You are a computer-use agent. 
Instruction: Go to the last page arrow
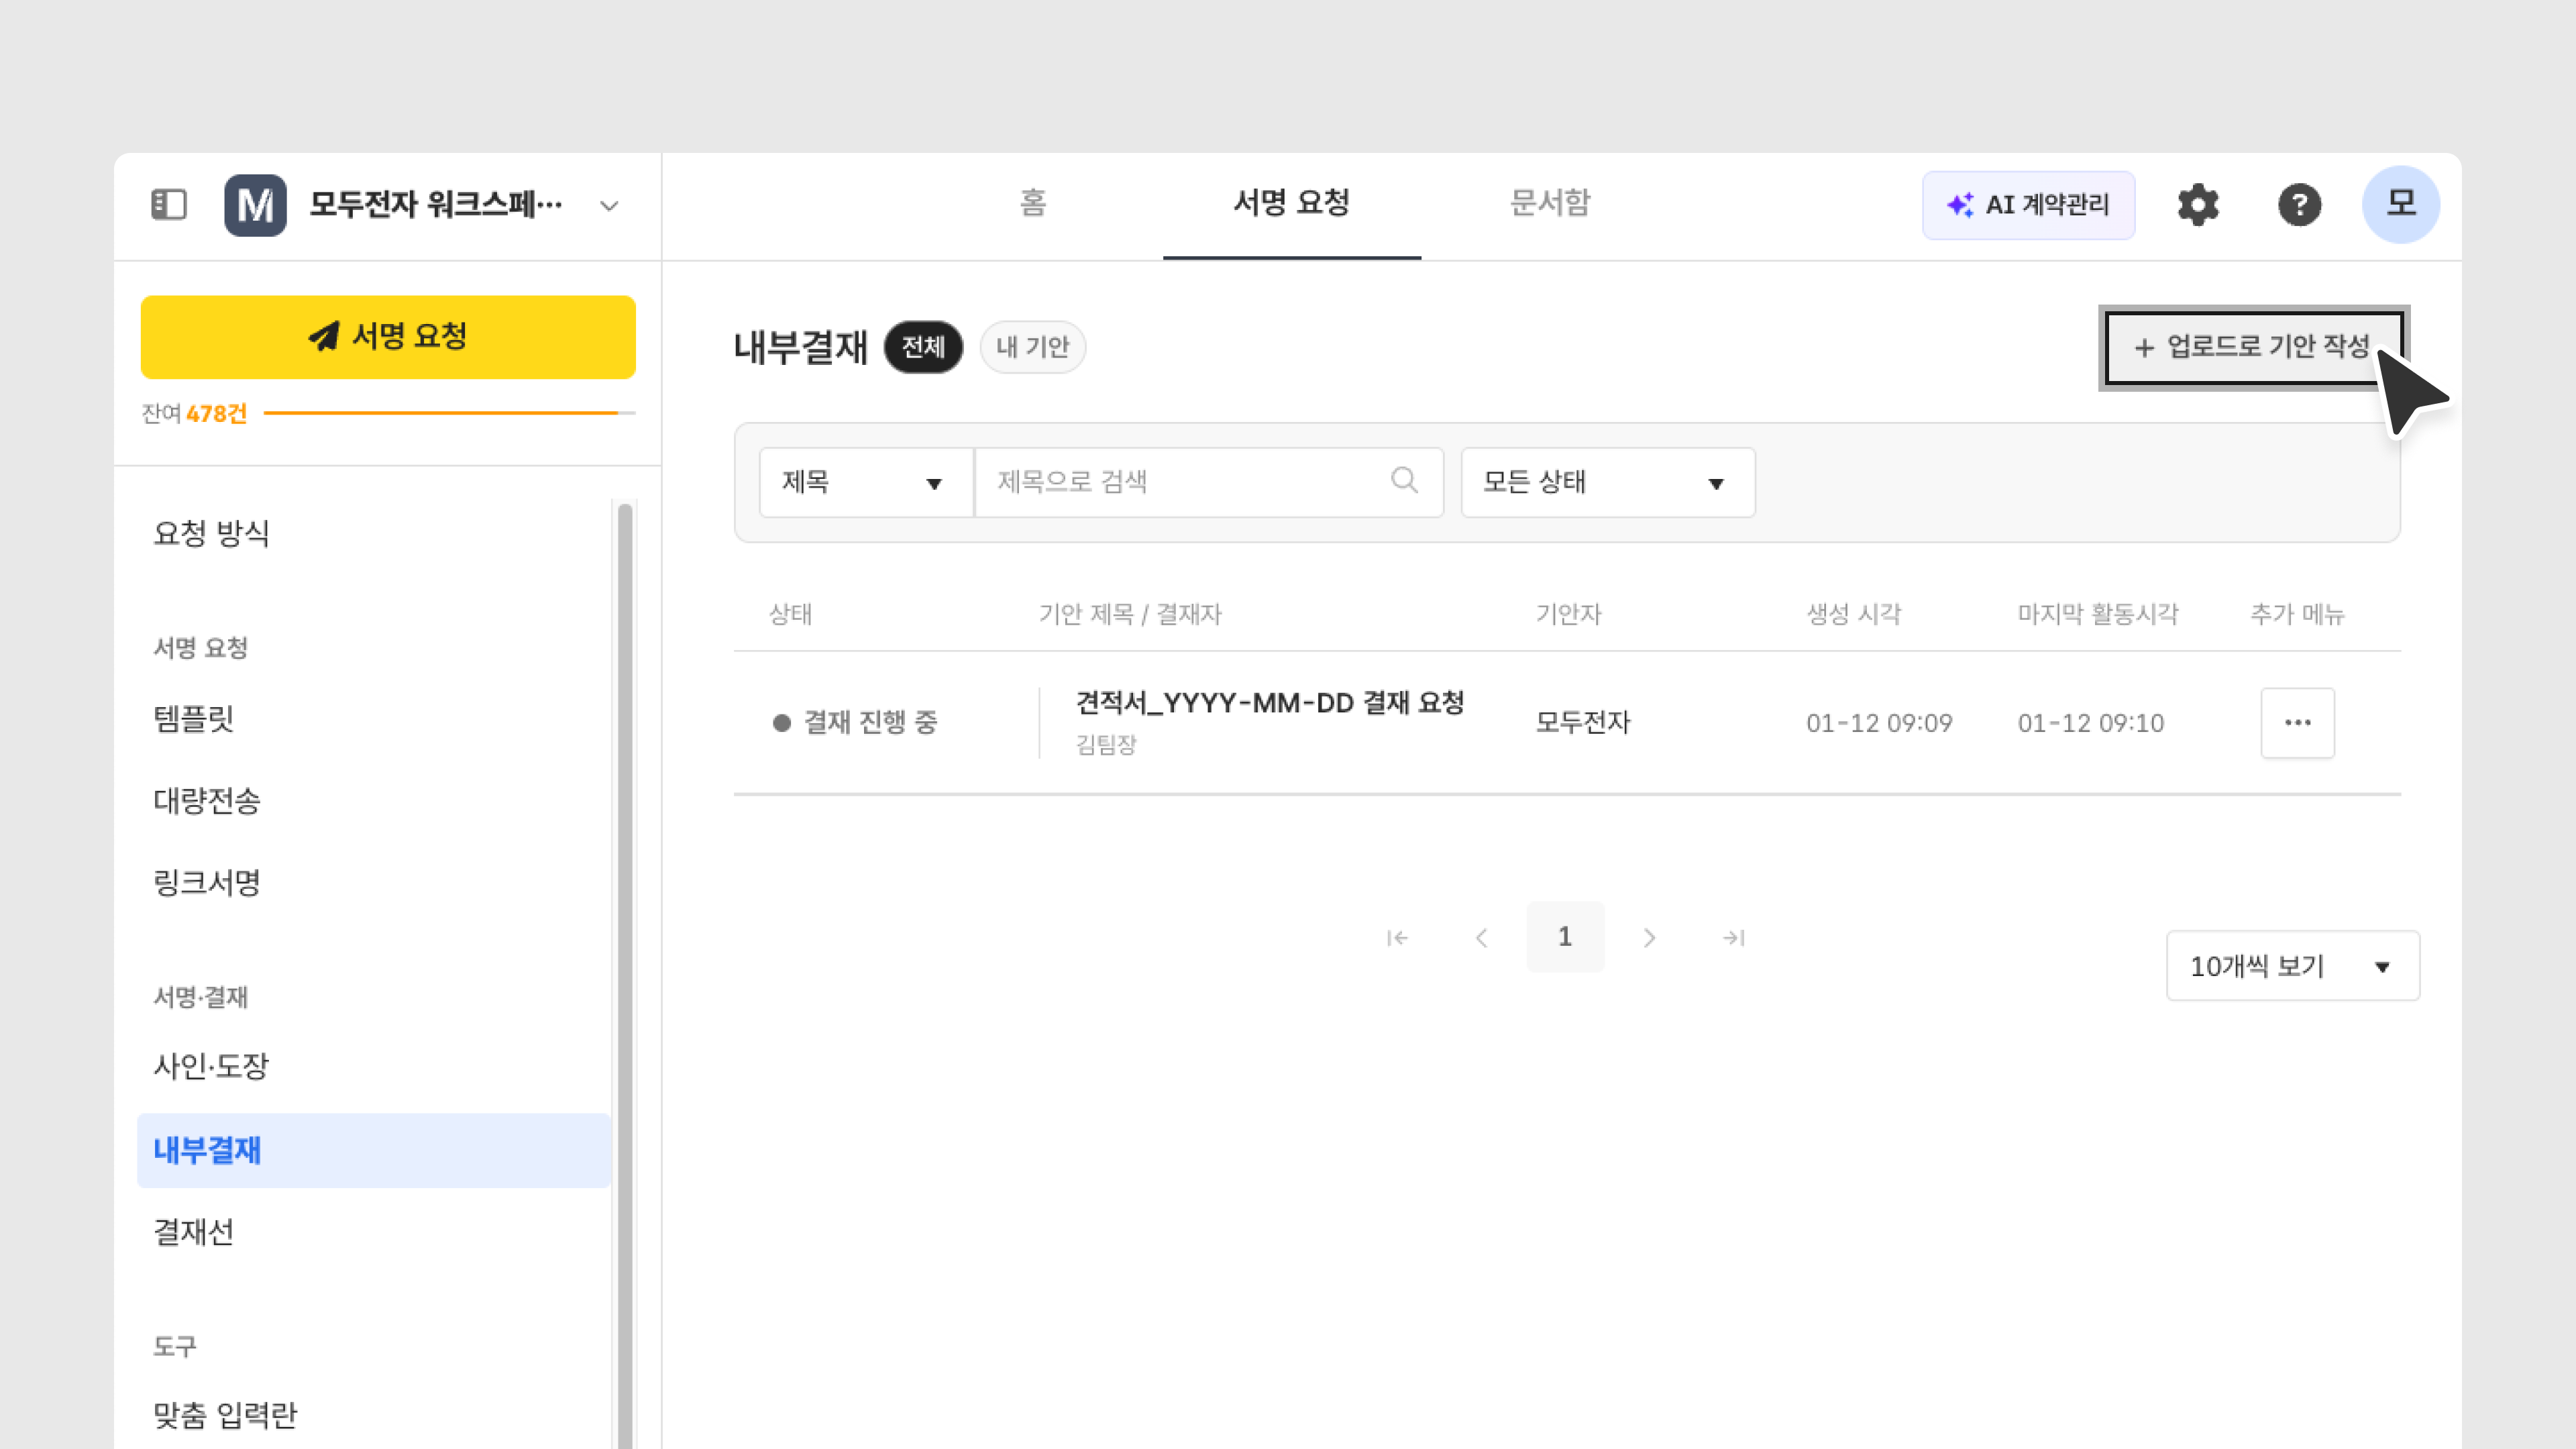1733,937
